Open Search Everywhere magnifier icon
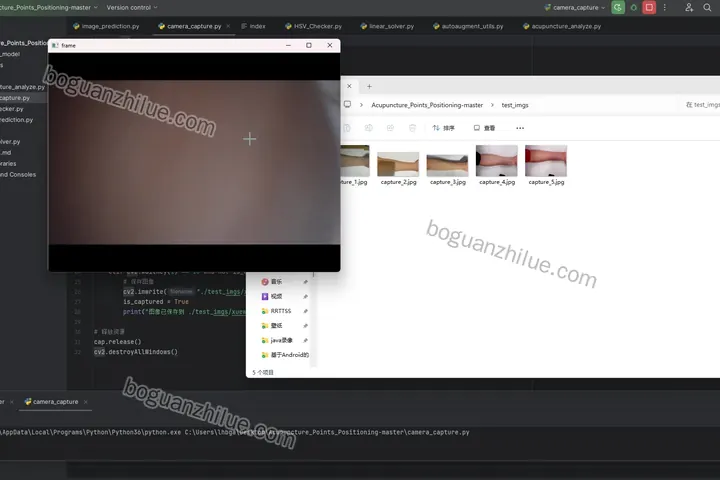The image size is (720, 480). point(707,7)
